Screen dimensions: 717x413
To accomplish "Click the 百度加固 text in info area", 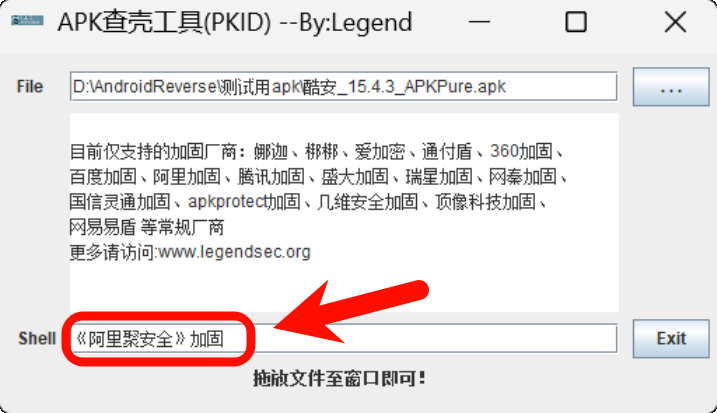I will 103,177.
